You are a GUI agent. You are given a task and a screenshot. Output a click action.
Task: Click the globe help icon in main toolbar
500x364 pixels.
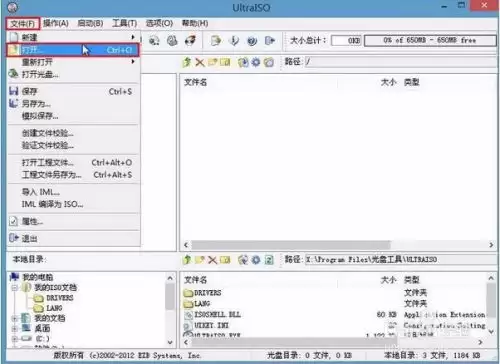coord(252,41)
